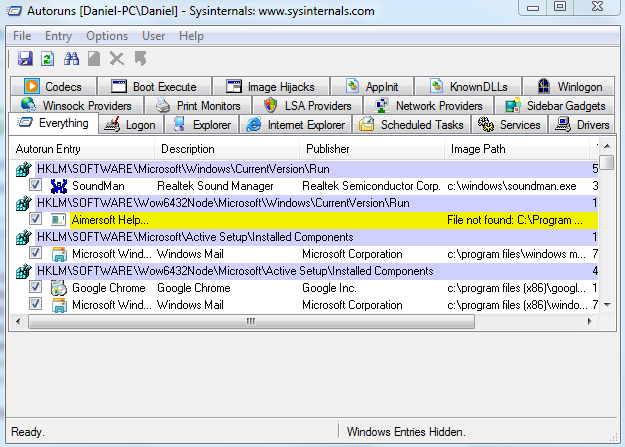Select 'Google Inc.' publisher cell
The height and width of the screenshot is (447, 625).
pyautogui.click(x=329, y=288)
